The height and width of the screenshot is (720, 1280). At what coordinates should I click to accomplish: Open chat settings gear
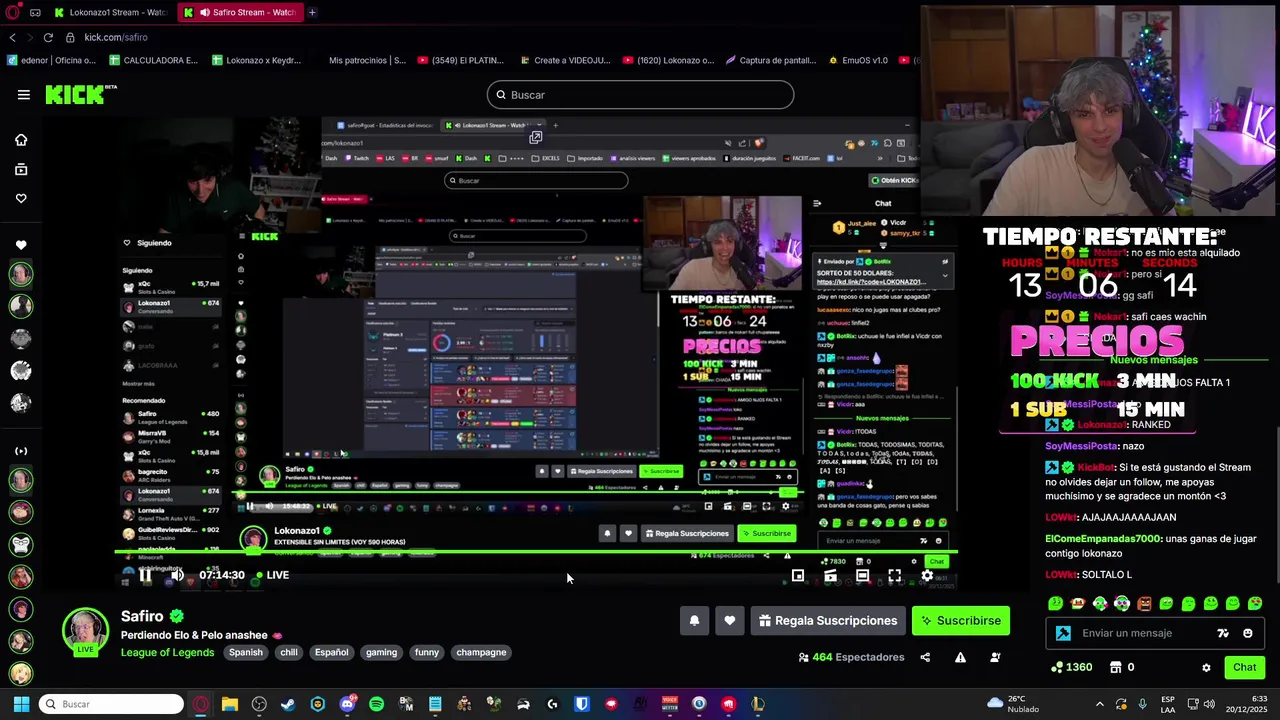click(1206, 668)
